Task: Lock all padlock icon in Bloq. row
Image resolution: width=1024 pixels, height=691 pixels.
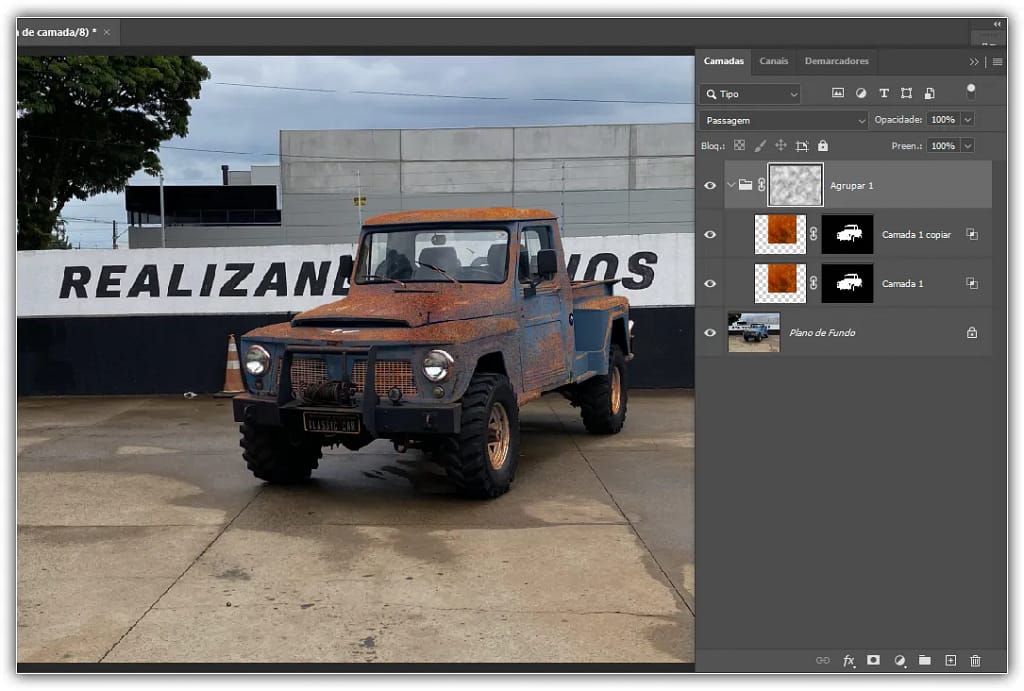Action: click(823, 146)
